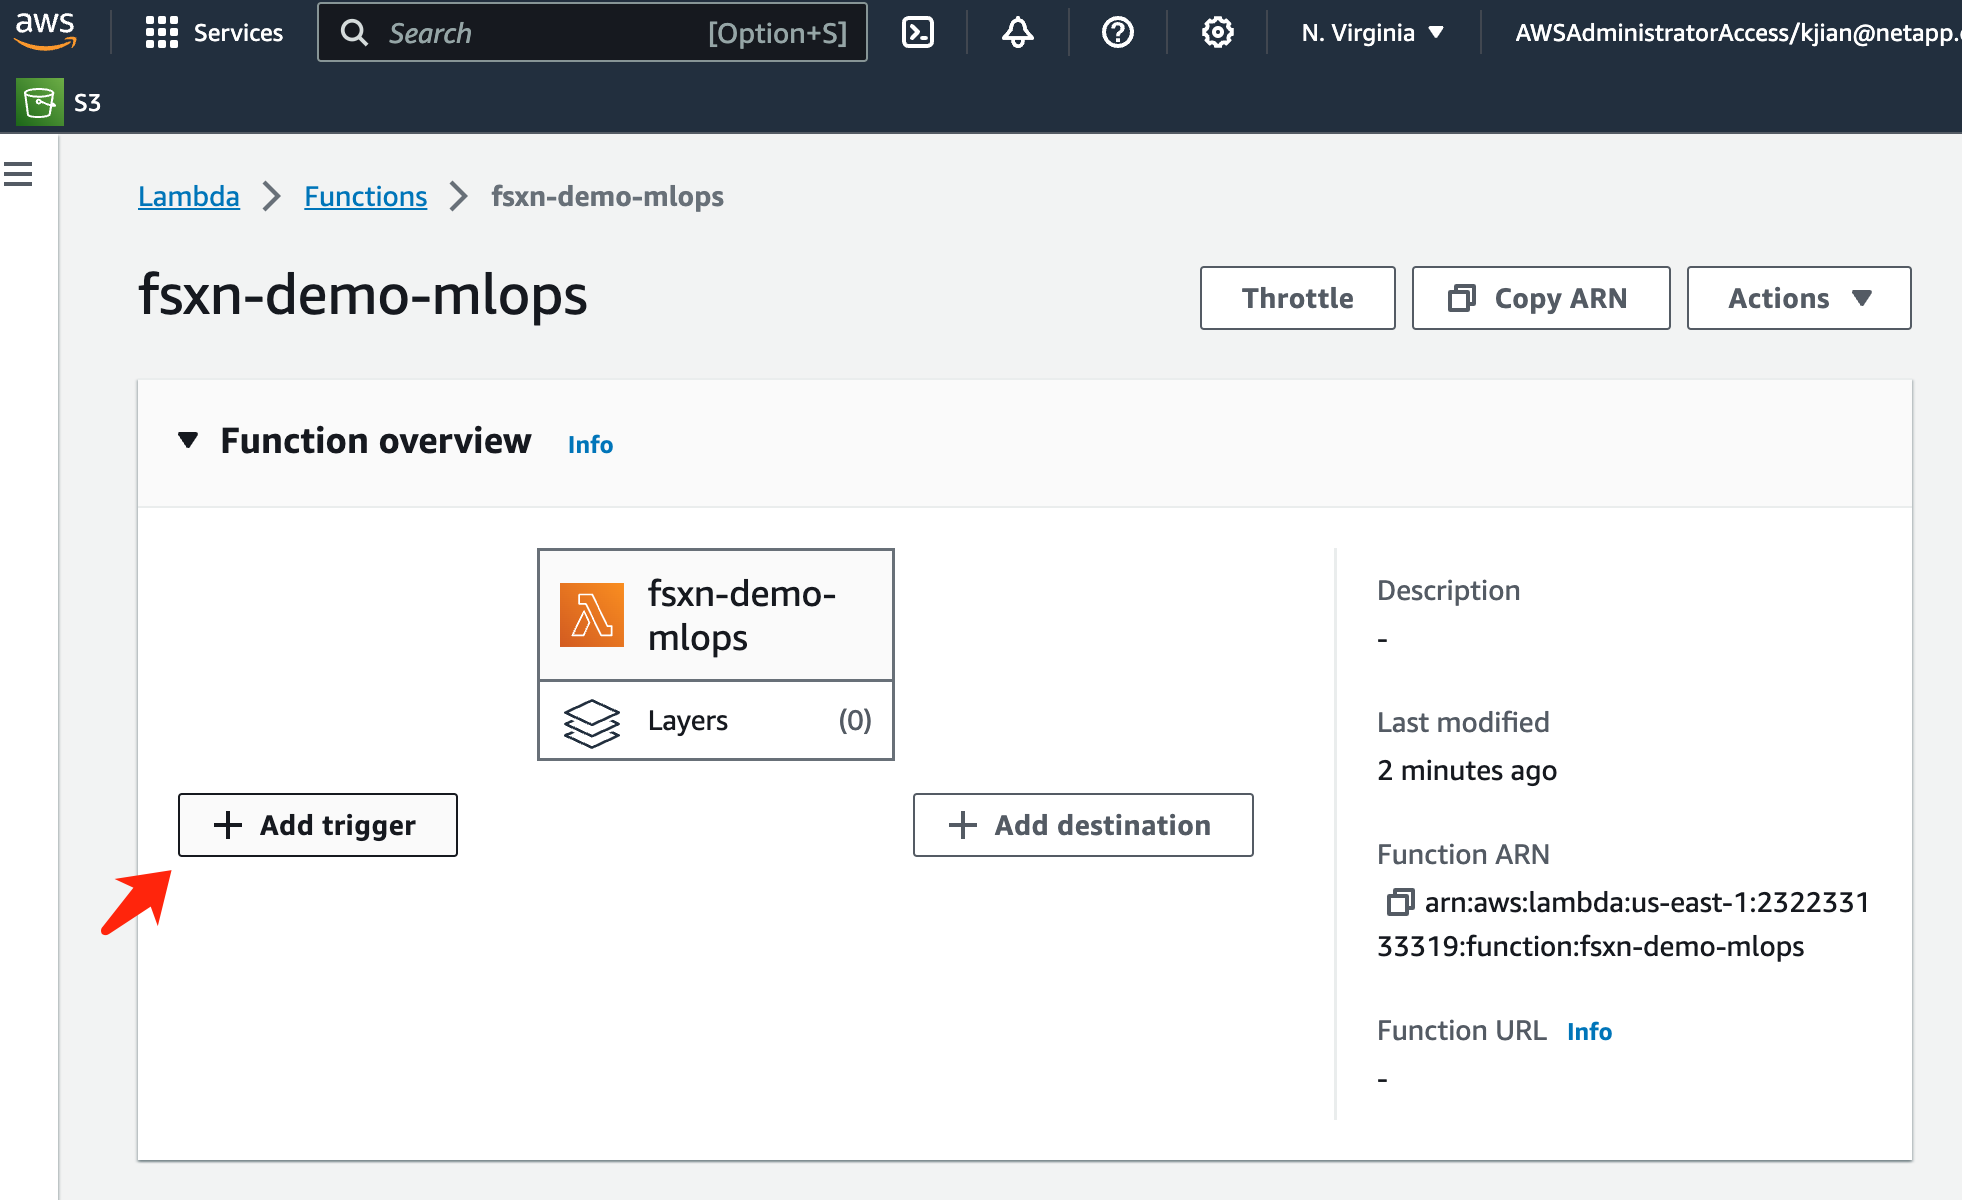The width and height of the screenshot is (1962, 1200).
Task: Collapse the Function overview section
Action: pos(188,441)
